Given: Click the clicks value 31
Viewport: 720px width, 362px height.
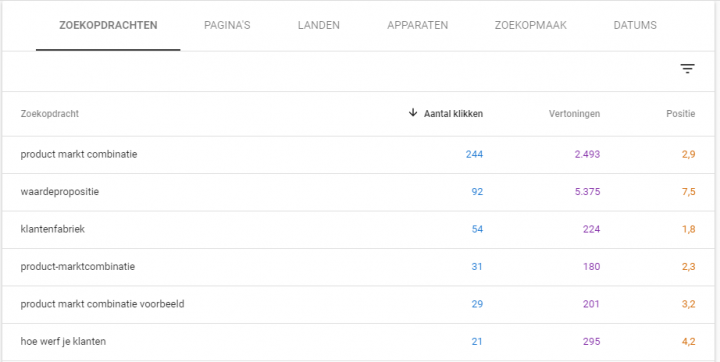Looking at the screenshot, I should (477, 266).
